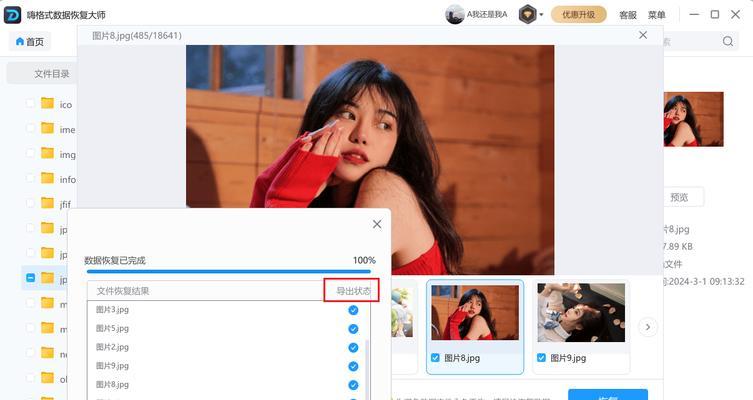
Task: Show next thumbnails with right chevron
Action: click(648, 327)
